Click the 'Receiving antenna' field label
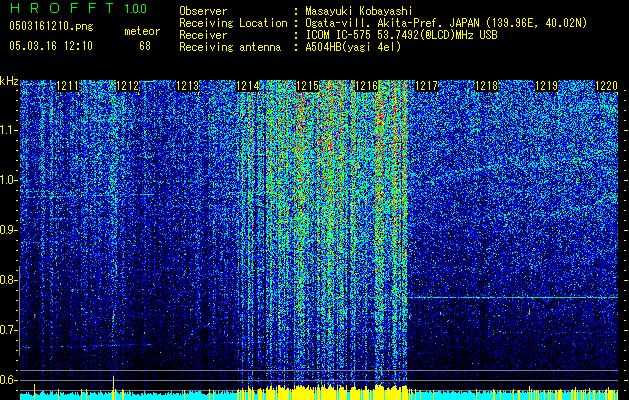 click(x=230, y=47)
